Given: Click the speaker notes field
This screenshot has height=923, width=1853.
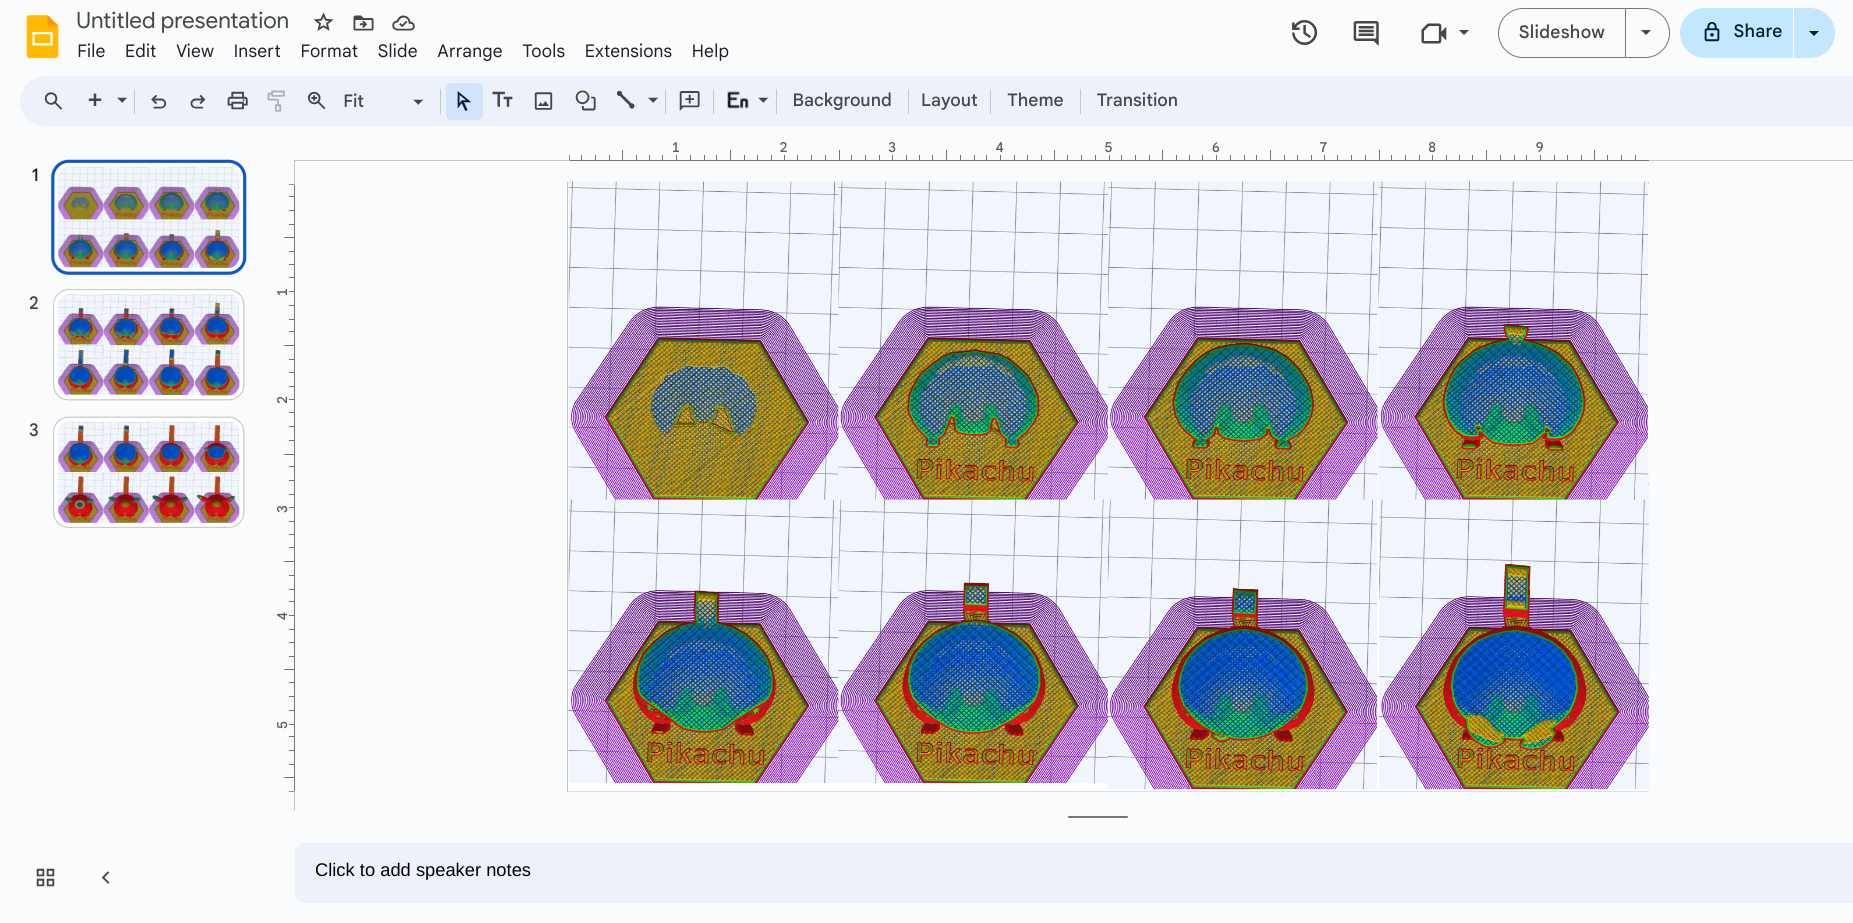Looking at the screenshot, I should pos(1073,871).
